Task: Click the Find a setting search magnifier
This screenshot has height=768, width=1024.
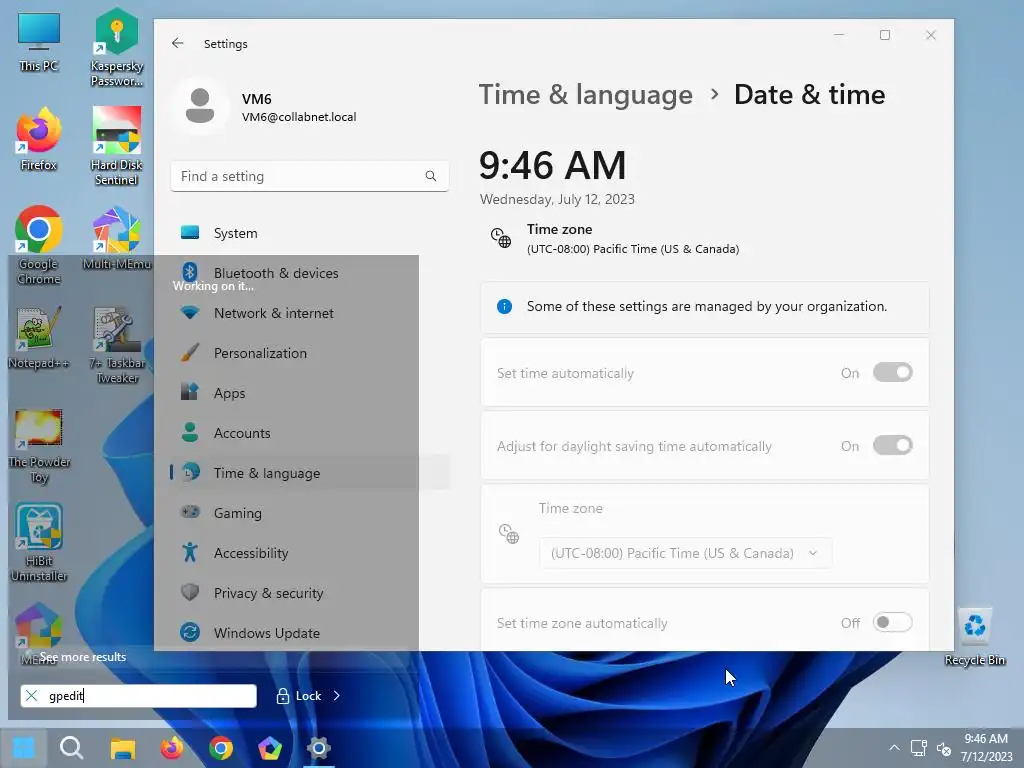Action: pyautogui.click(x=431, y=176)
